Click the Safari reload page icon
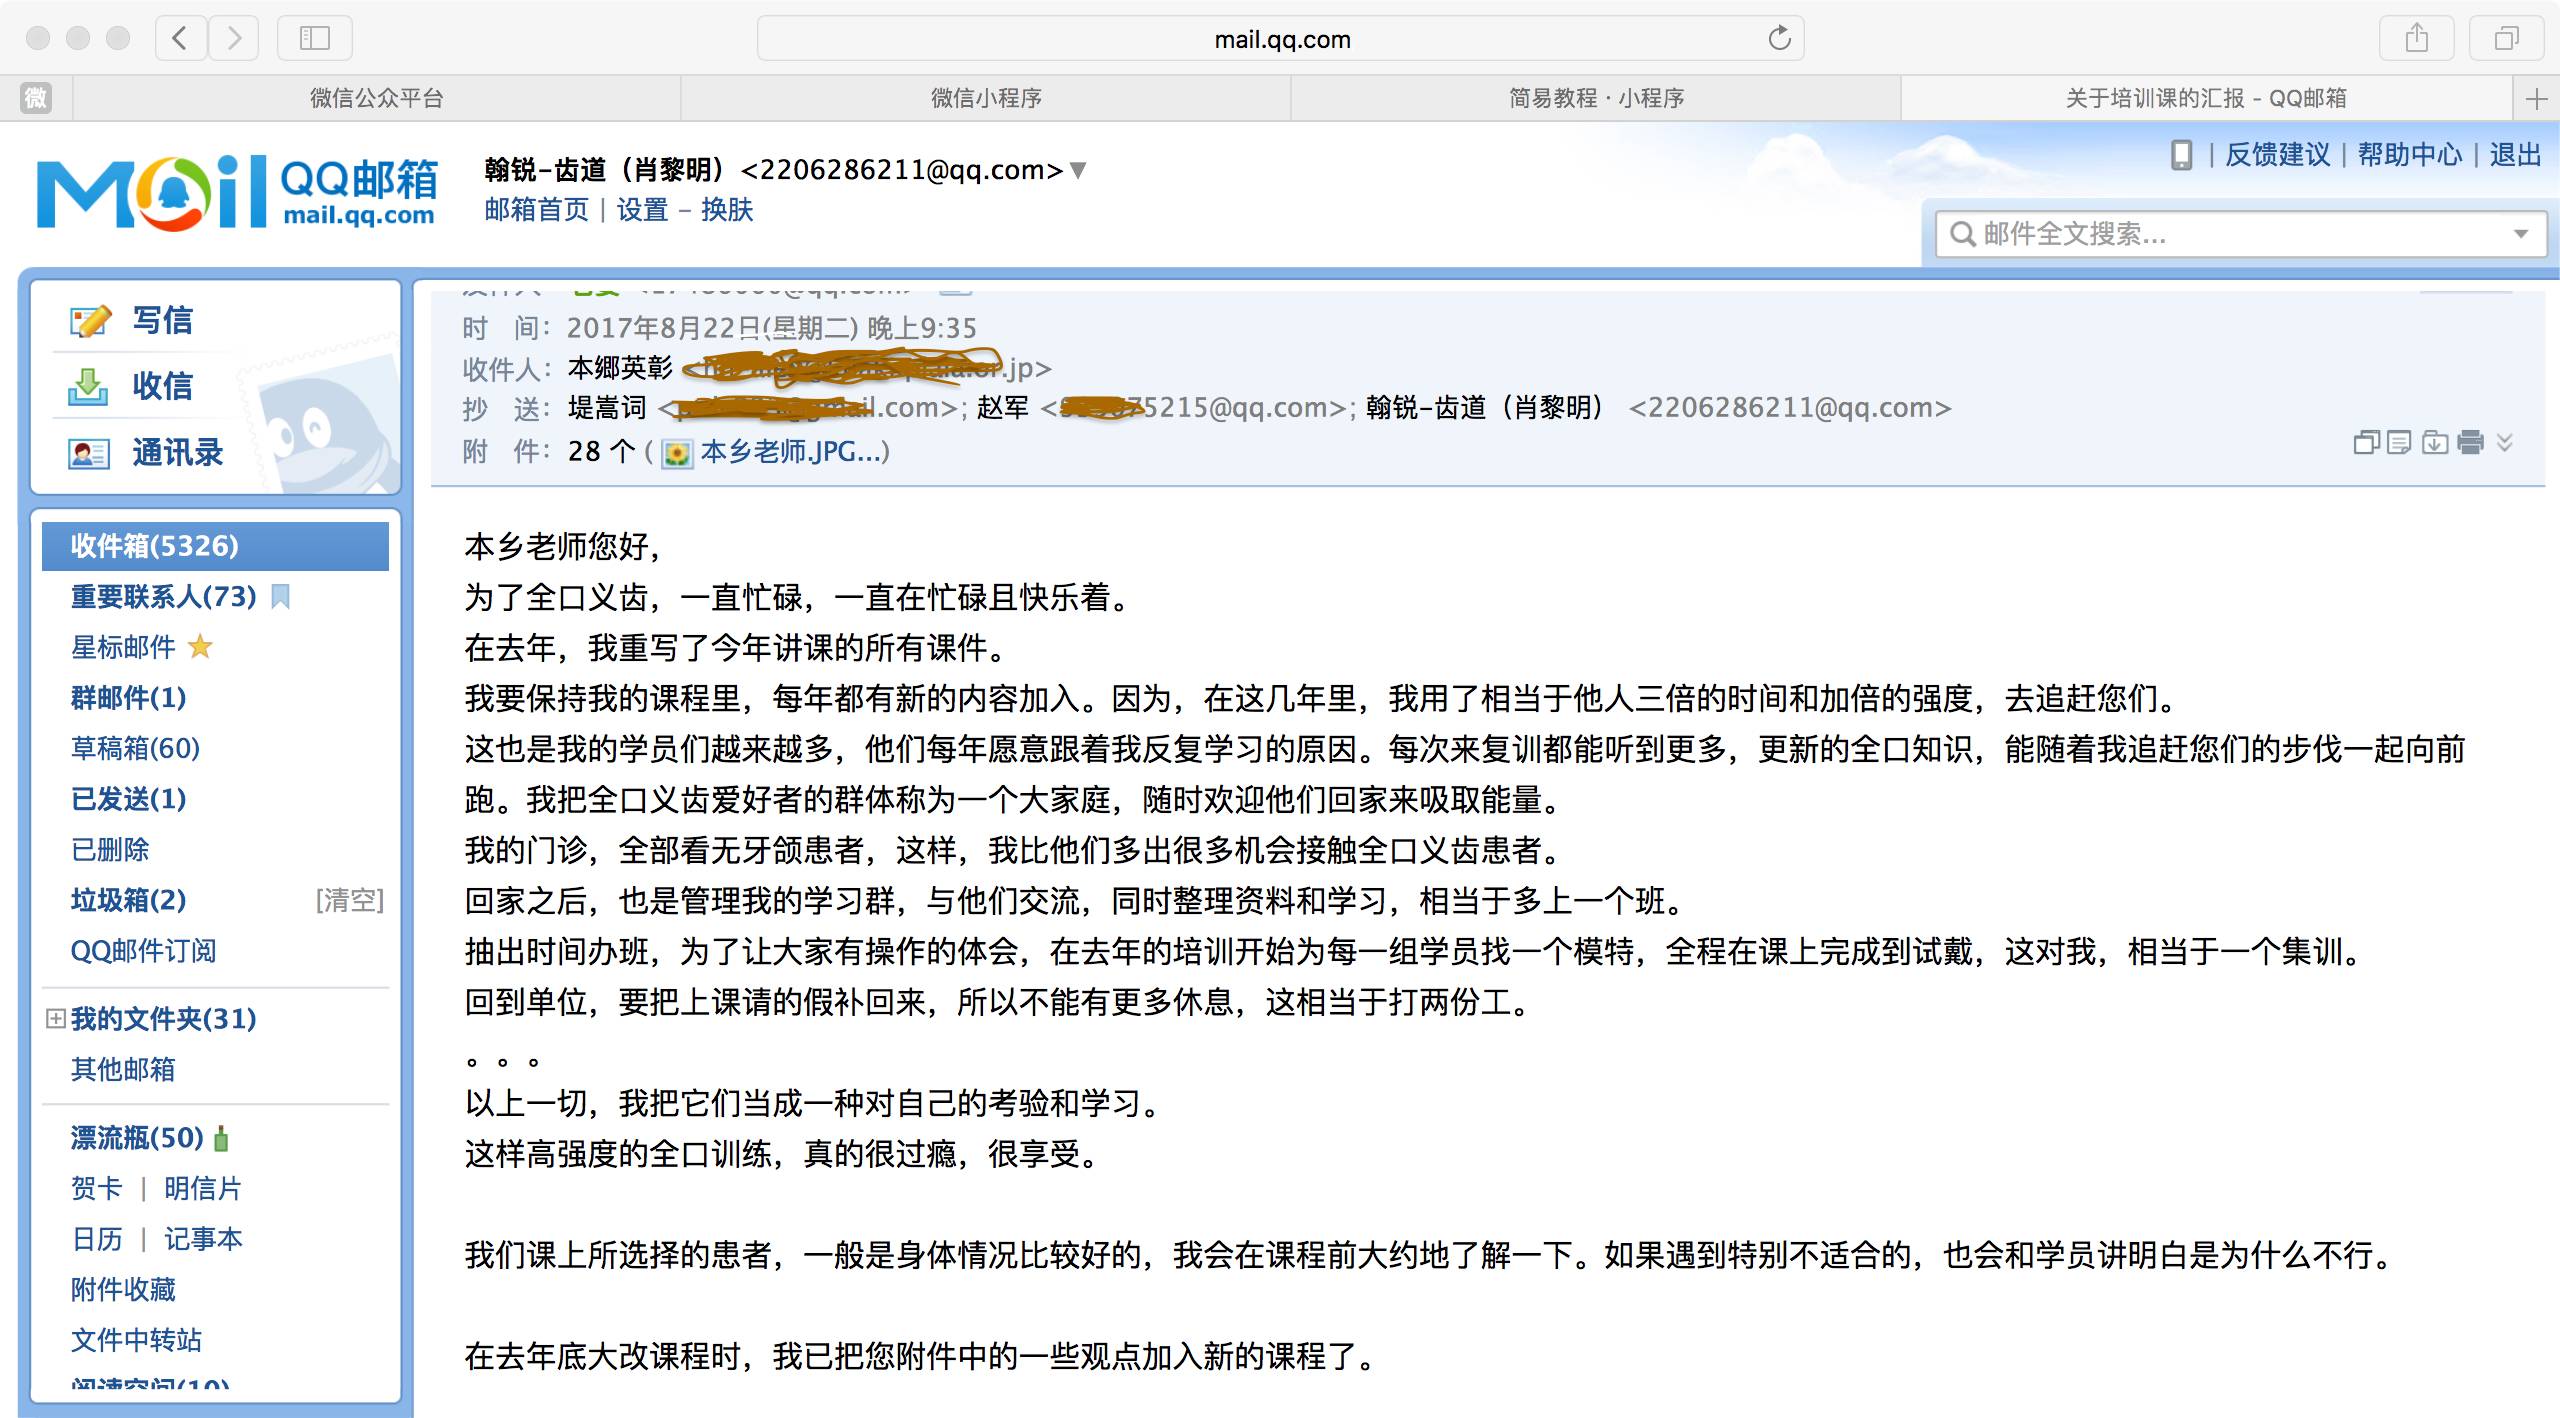This screenshot has width=2560, height=1418. (1779, 39)
